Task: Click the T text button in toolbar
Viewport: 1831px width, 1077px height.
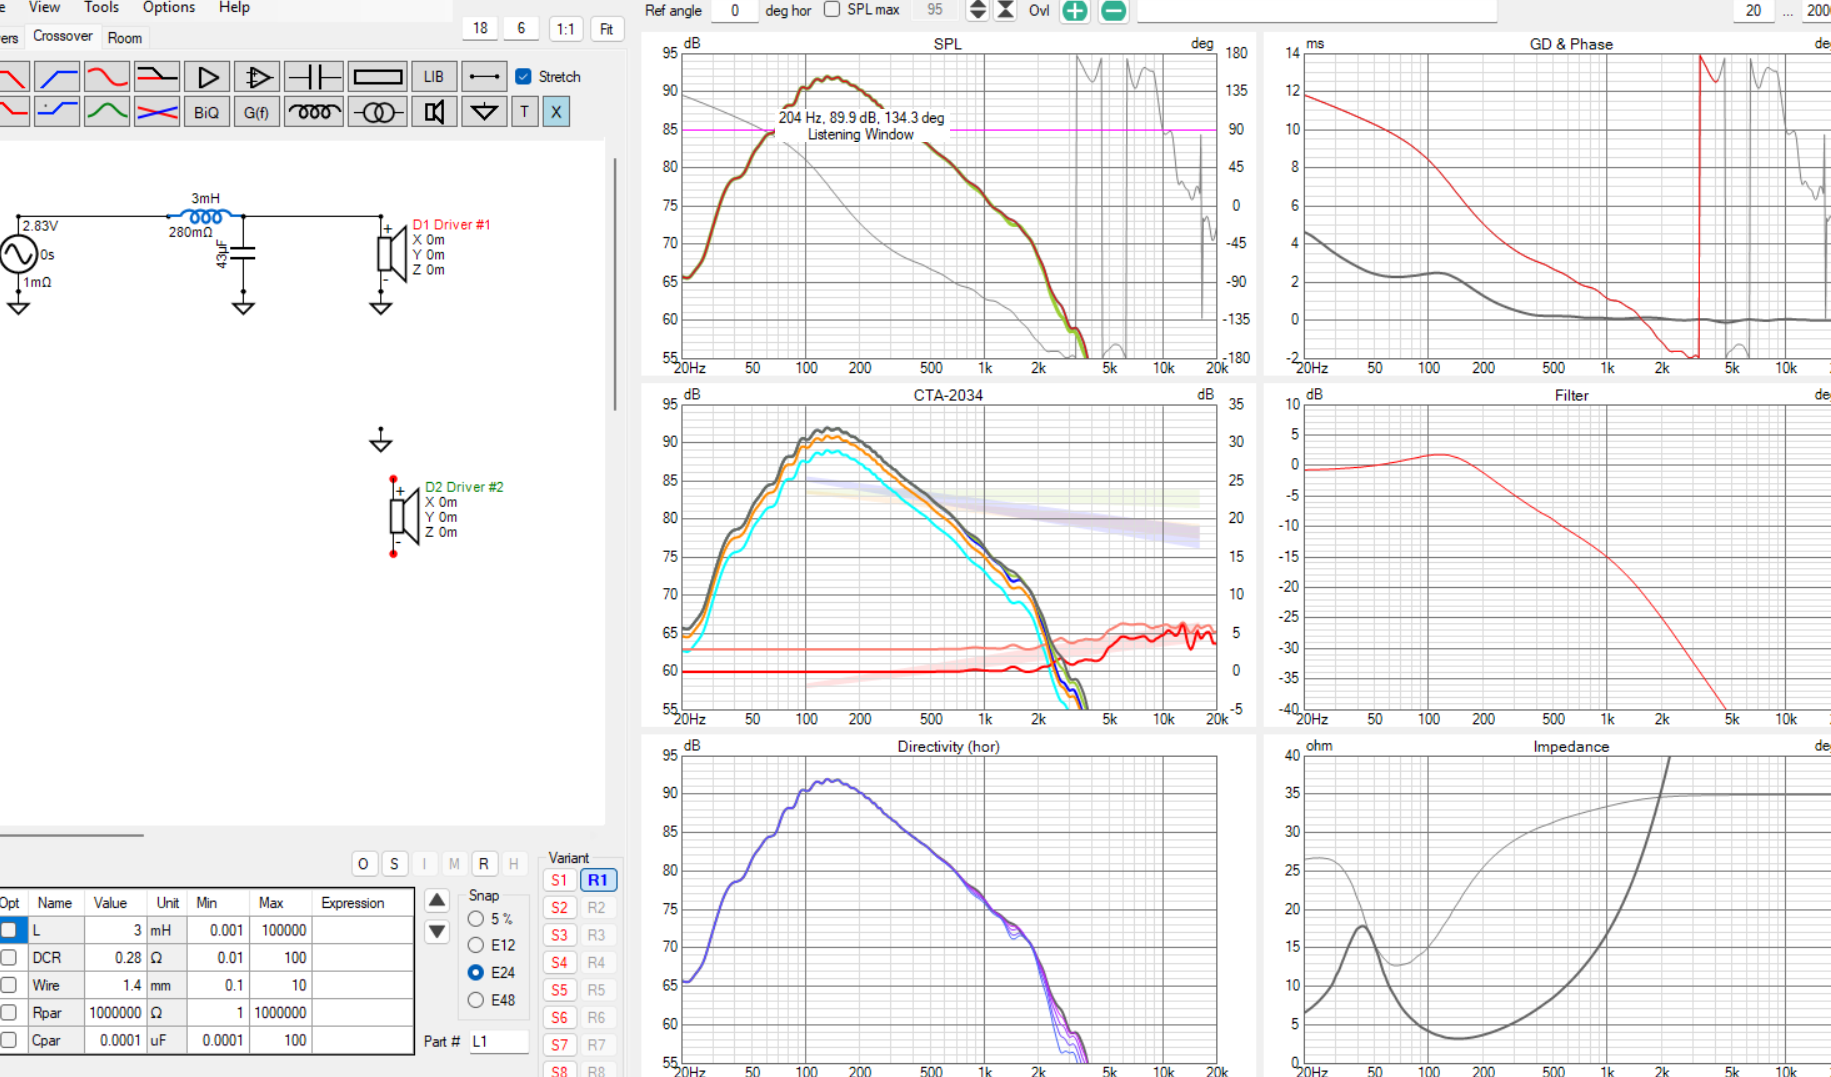Action: (524, 112)
